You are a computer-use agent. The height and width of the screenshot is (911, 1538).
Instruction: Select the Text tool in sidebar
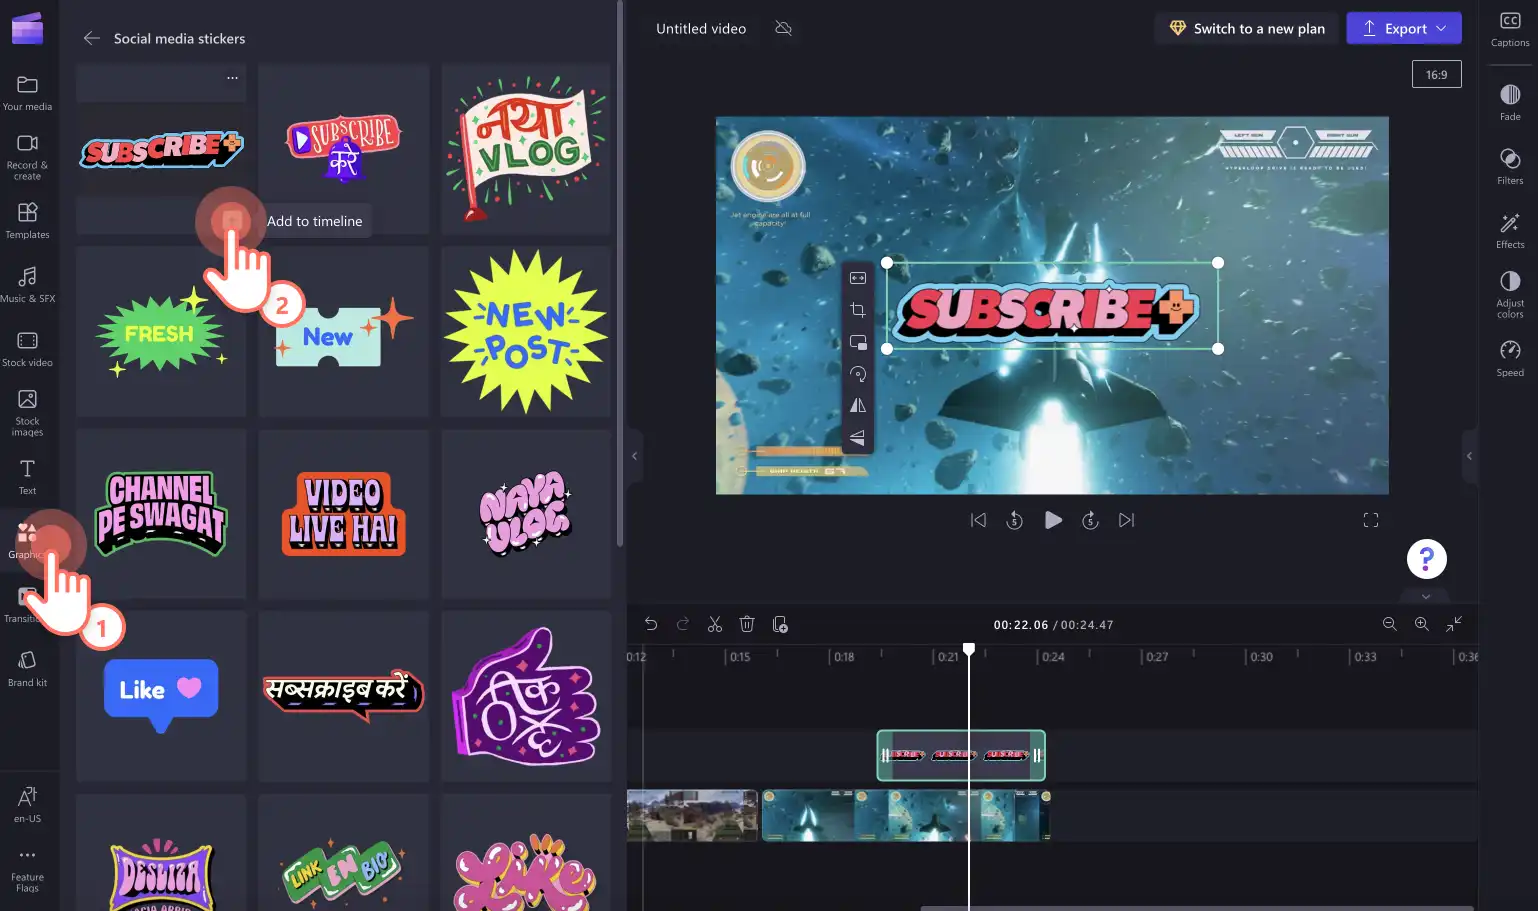pyautogui.click(x=27, y=477)
